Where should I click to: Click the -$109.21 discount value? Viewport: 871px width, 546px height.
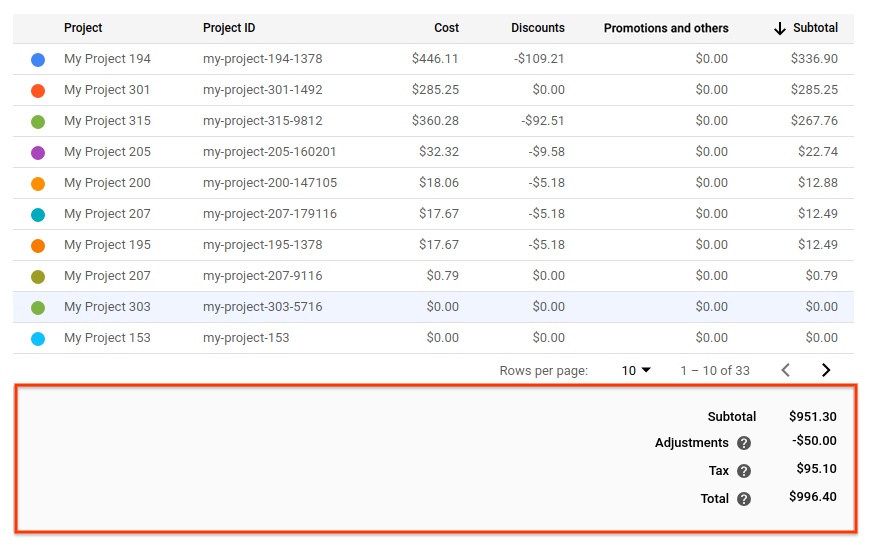[x=539, y=58]
